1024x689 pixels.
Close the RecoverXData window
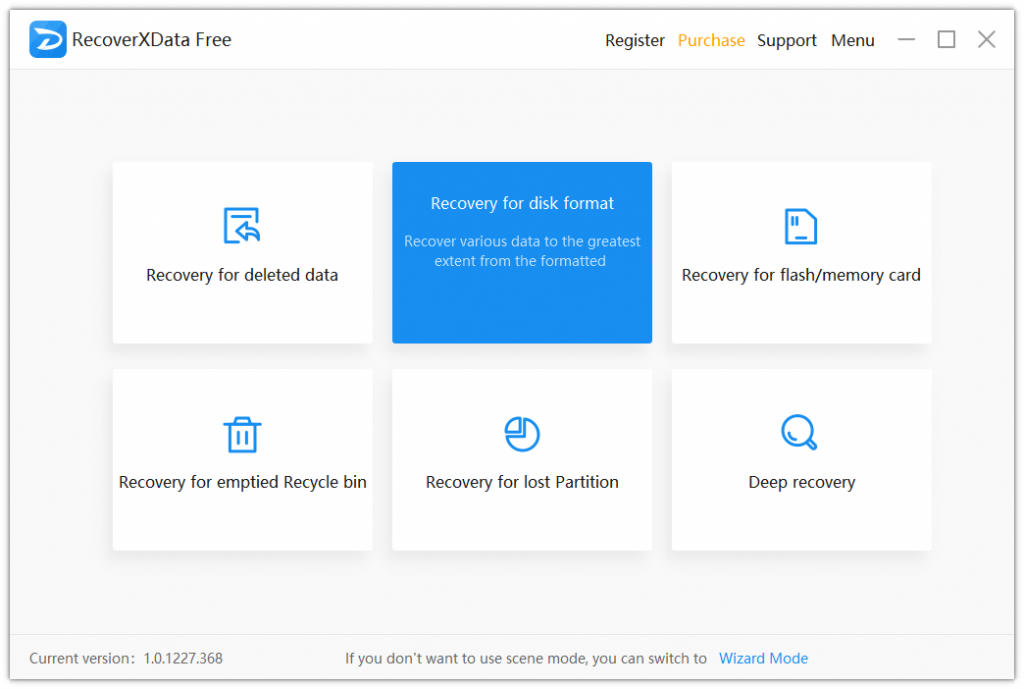986,40
